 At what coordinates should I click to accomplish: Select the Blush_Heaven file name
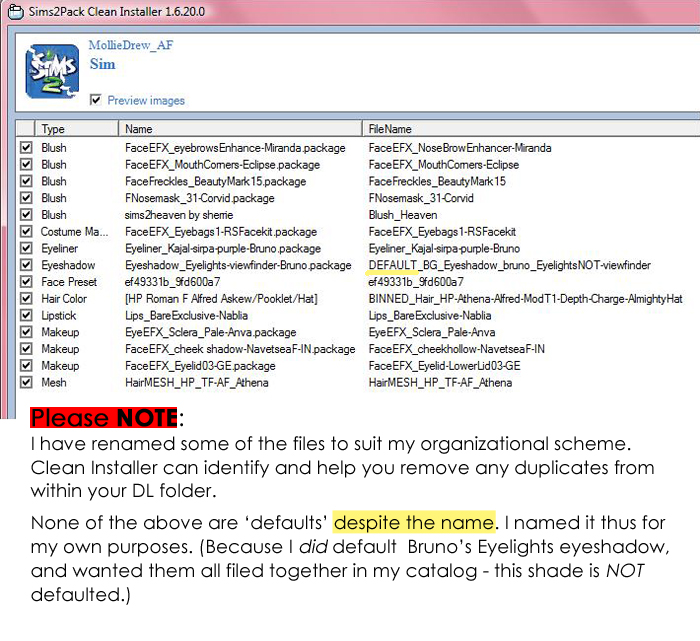coord(403,215)
